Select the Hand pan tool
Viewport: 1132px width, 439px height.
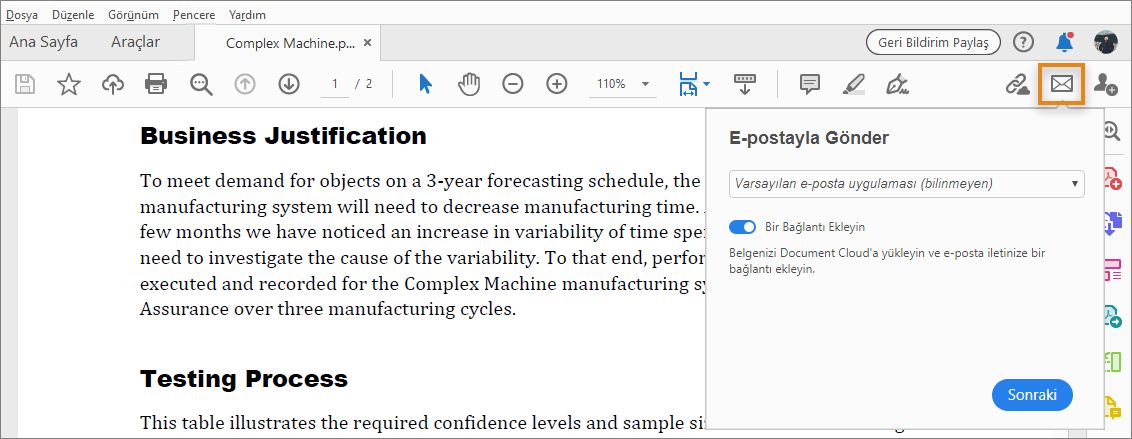pos(469,84)
